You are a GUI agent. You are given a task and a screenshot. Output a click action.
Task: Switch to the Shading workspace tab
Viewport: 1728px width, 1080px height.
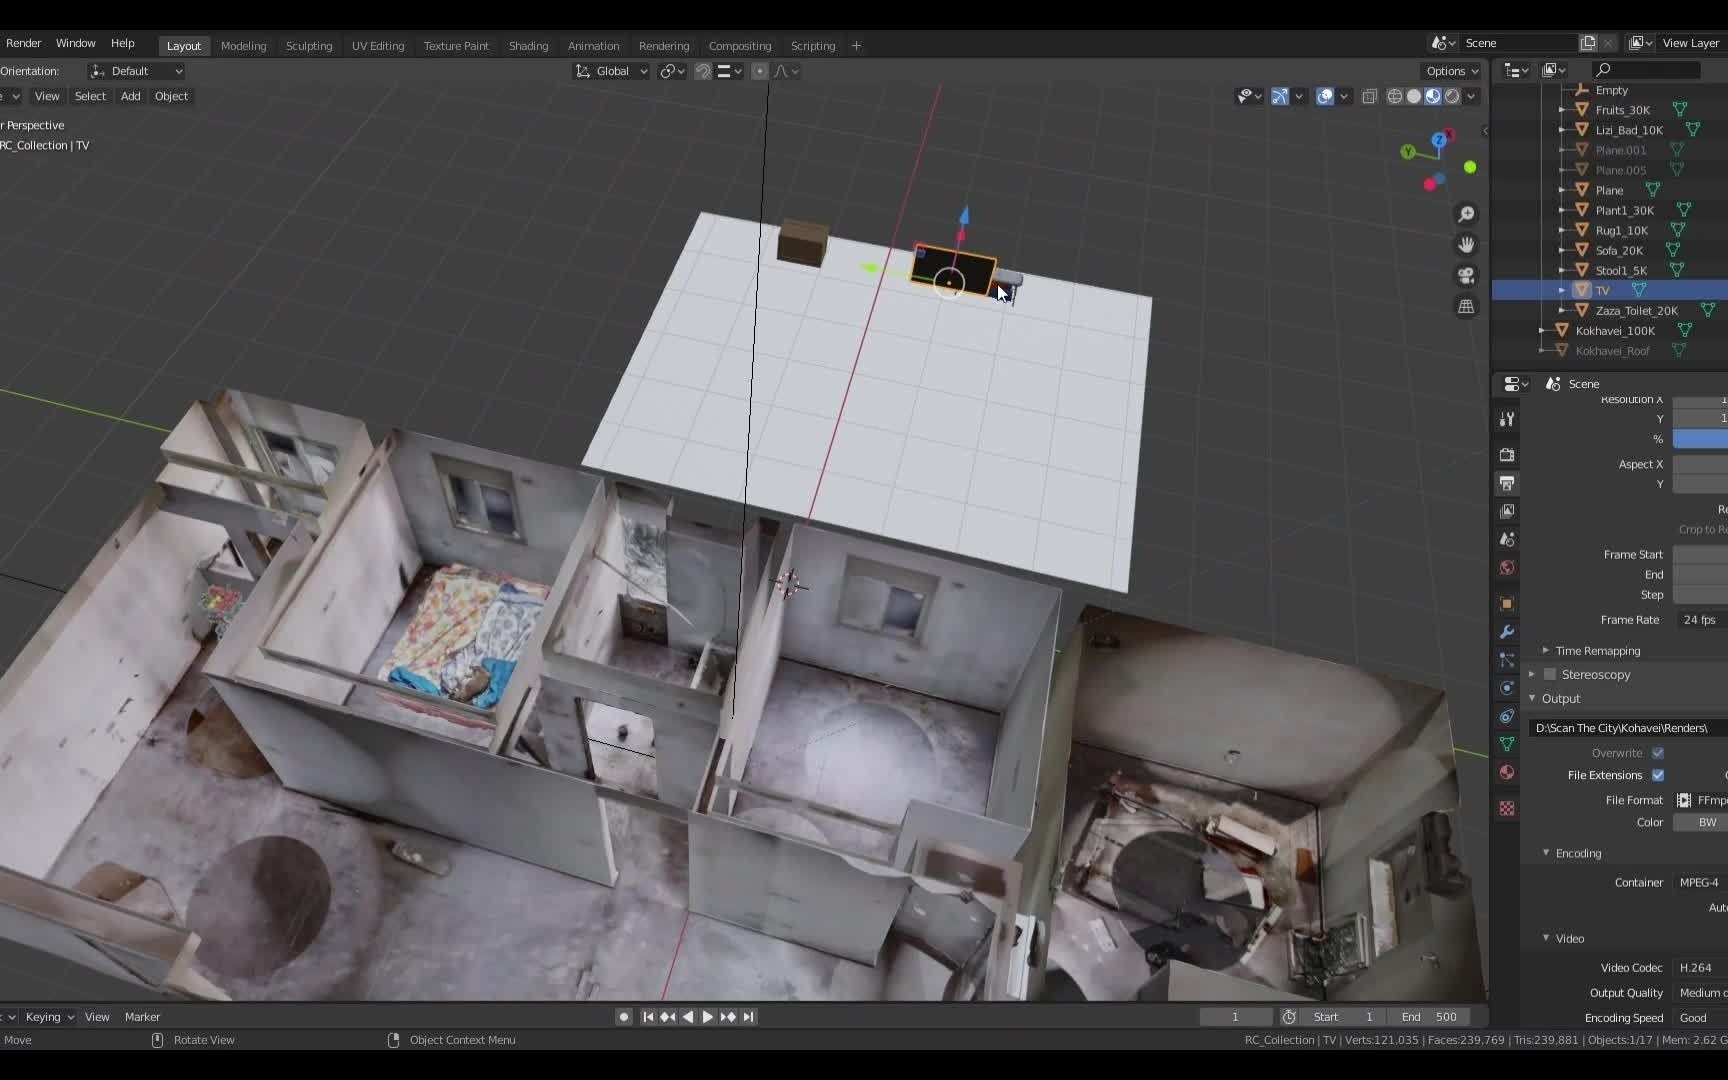[528, 46]
